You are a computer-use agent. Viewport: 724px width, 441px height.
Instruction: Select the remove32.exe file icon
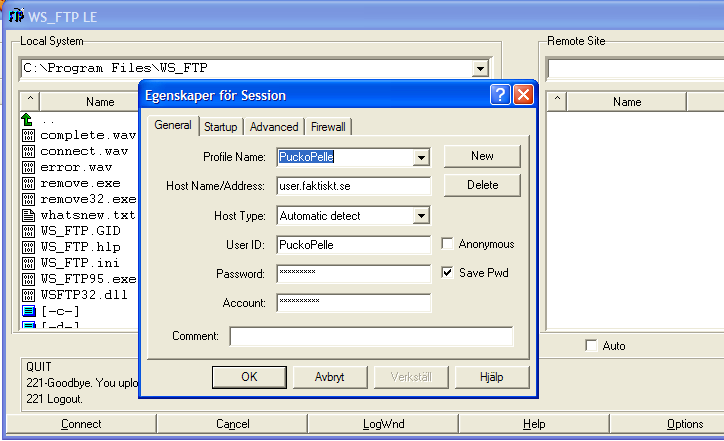pyautogui.click(x=28, y=199)
